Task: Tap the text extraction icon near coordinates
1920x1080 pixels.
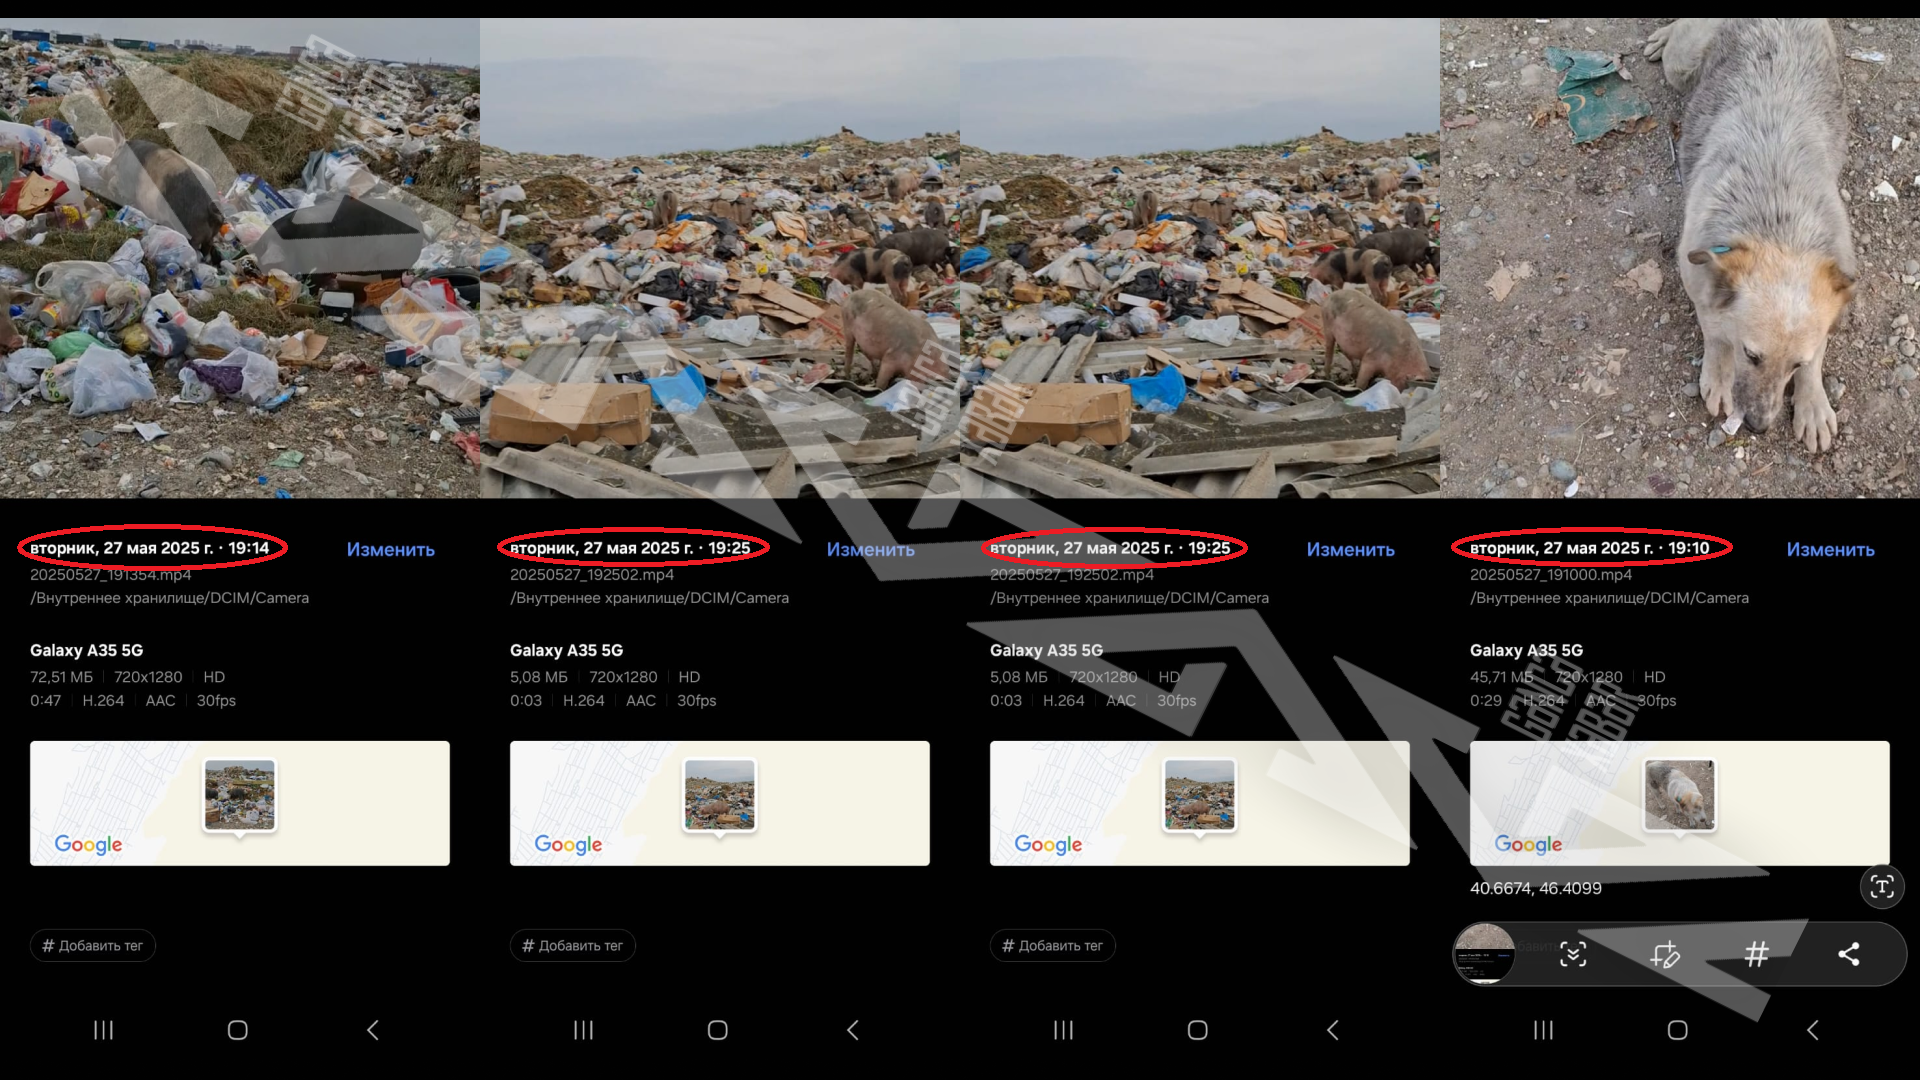Action: tap(1882, 887)
